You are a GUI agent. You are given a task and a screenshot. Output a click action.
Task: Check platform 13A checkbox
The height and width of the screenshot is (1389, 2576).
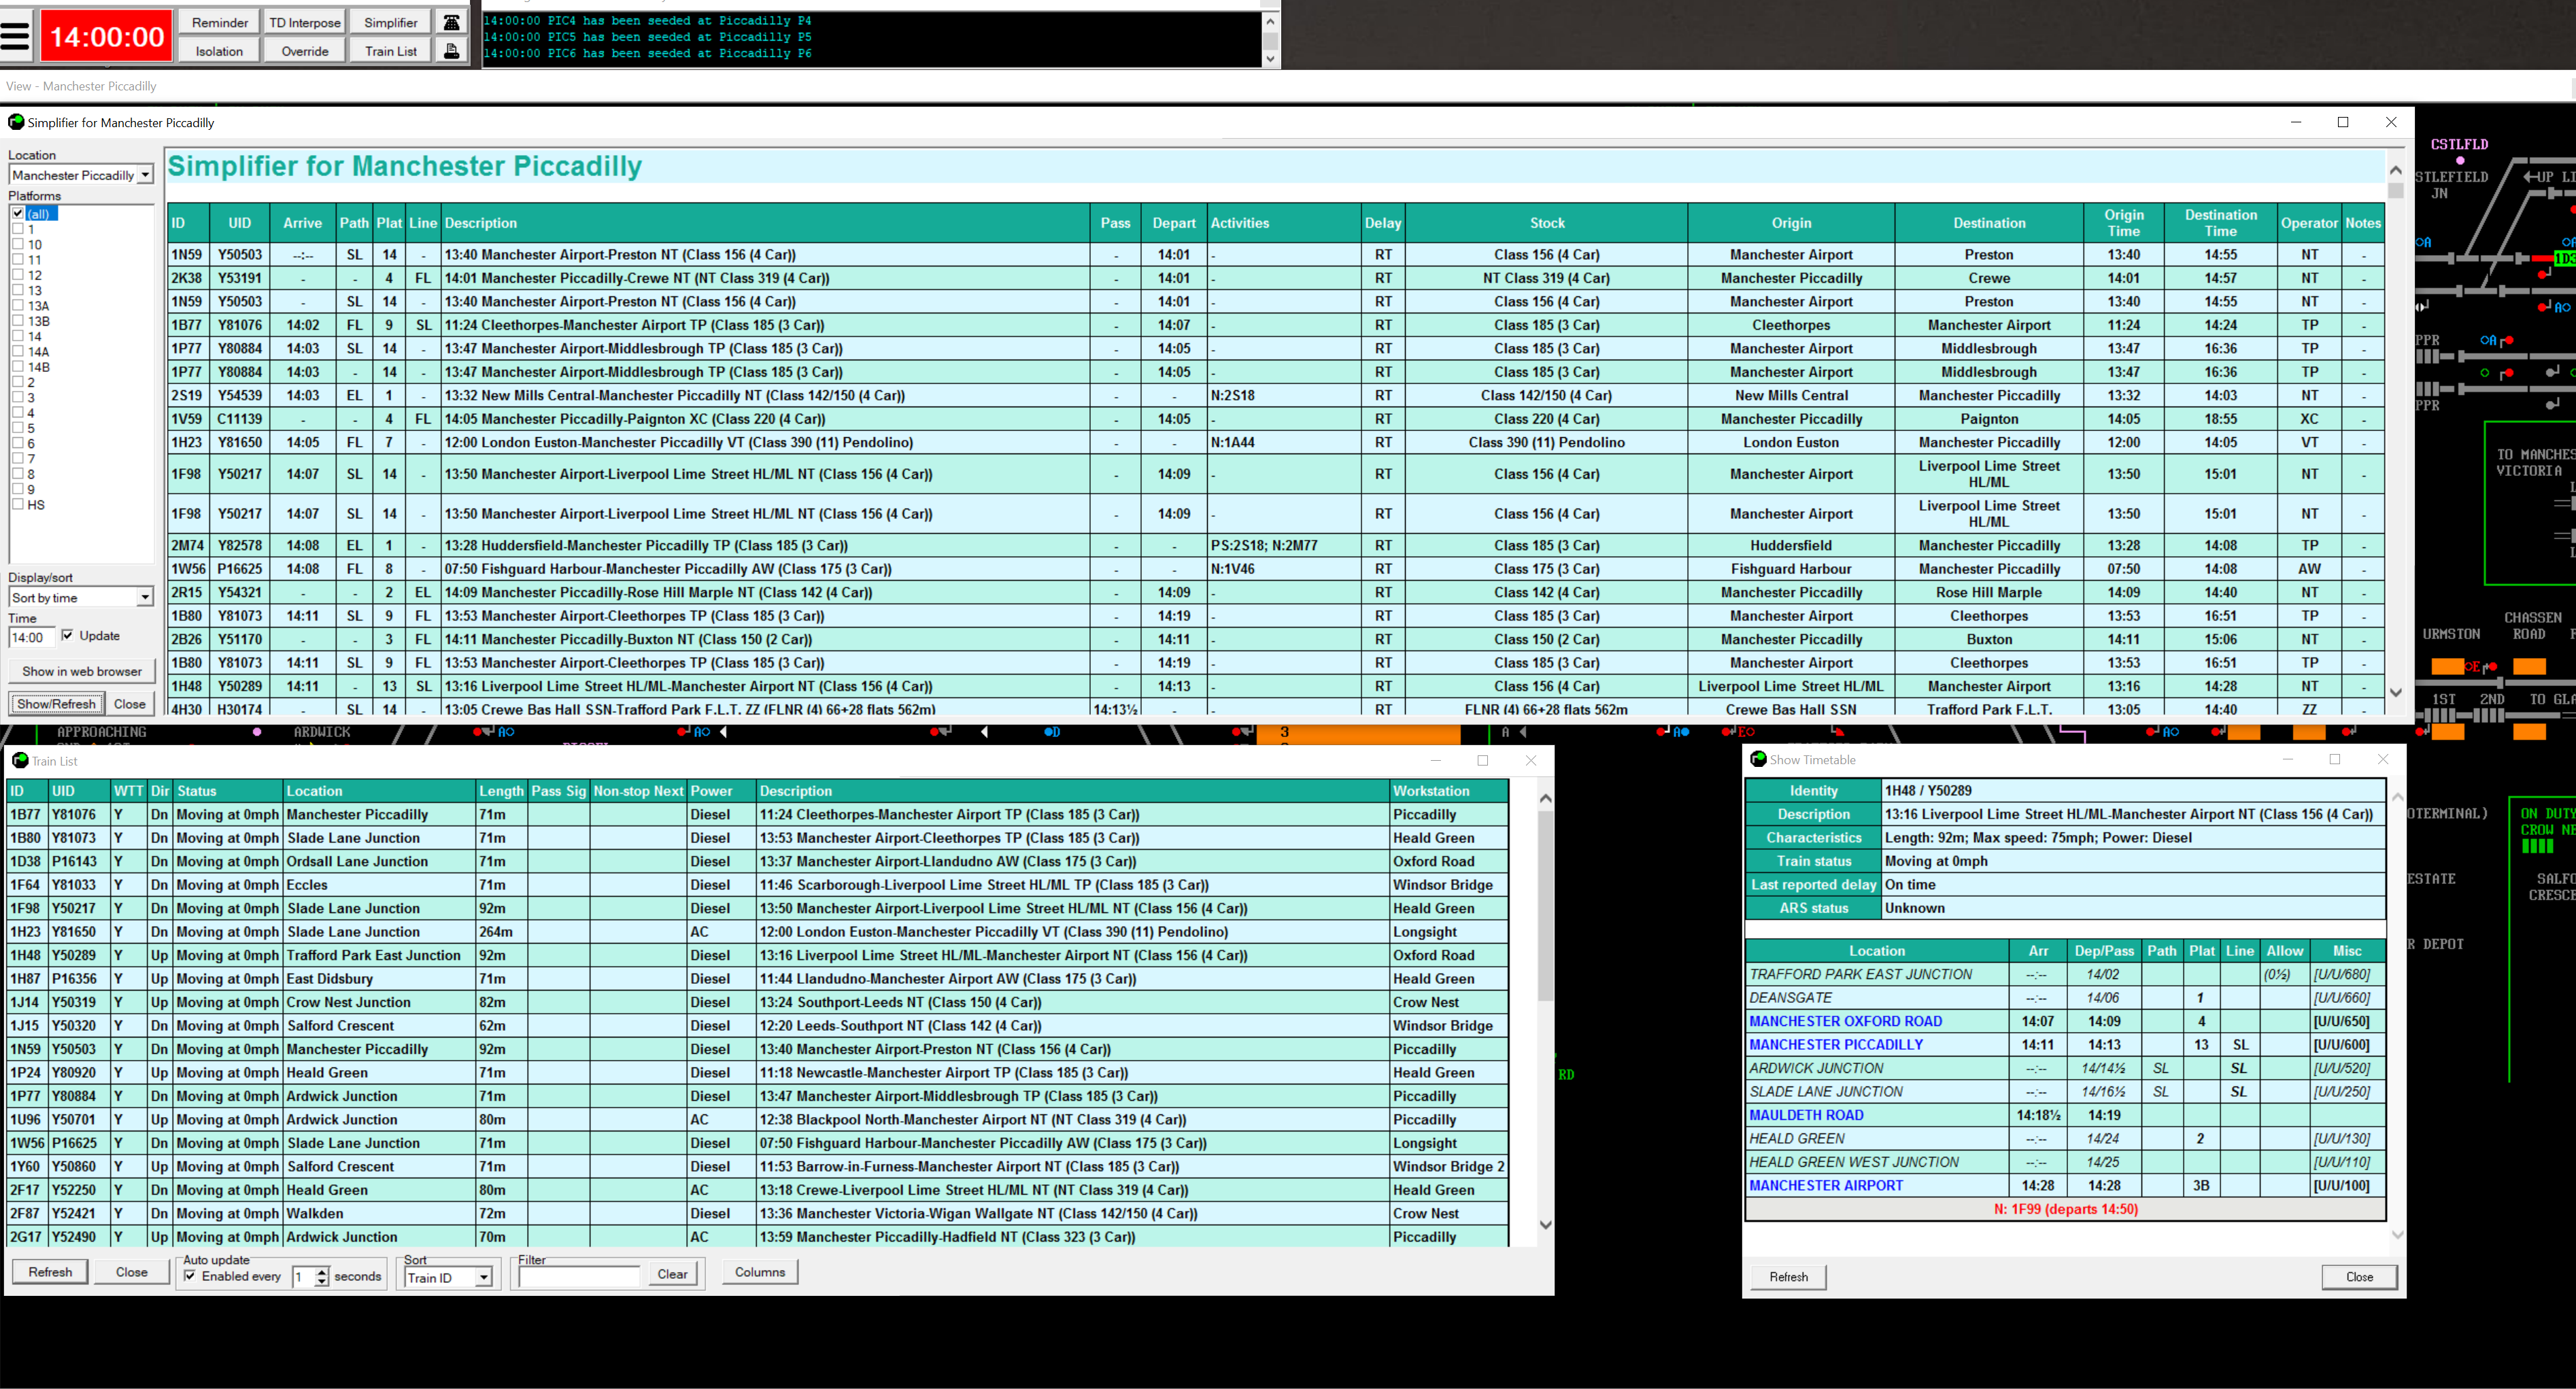(18, 306)
